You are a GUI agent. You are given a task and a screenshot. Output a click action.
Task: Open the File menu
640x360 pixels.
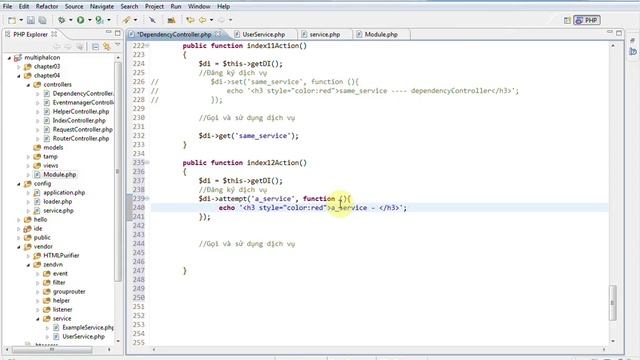click(7, 7)
